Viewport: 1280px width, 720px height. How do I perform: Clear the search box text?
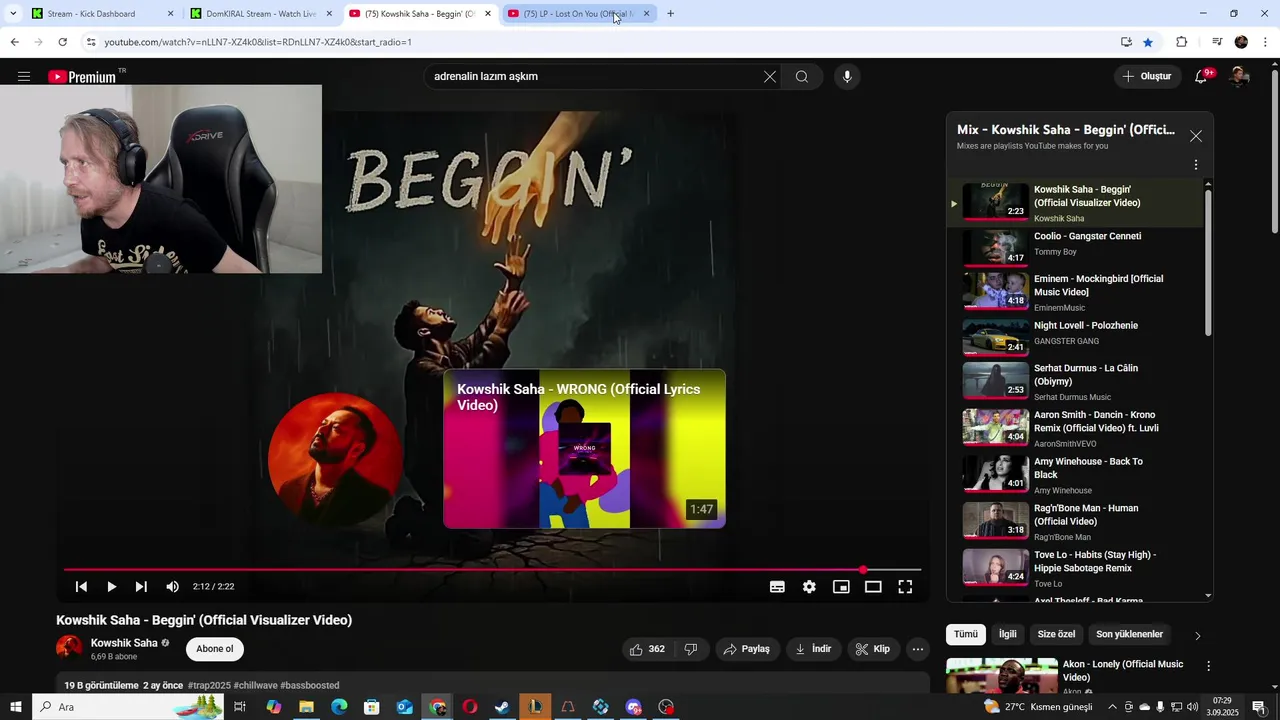(x=770, y=77)
